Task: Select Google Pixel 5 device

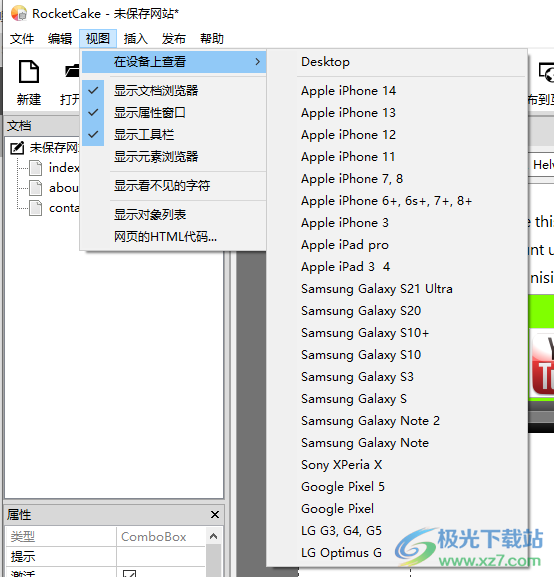Action: tap(397, 487)
